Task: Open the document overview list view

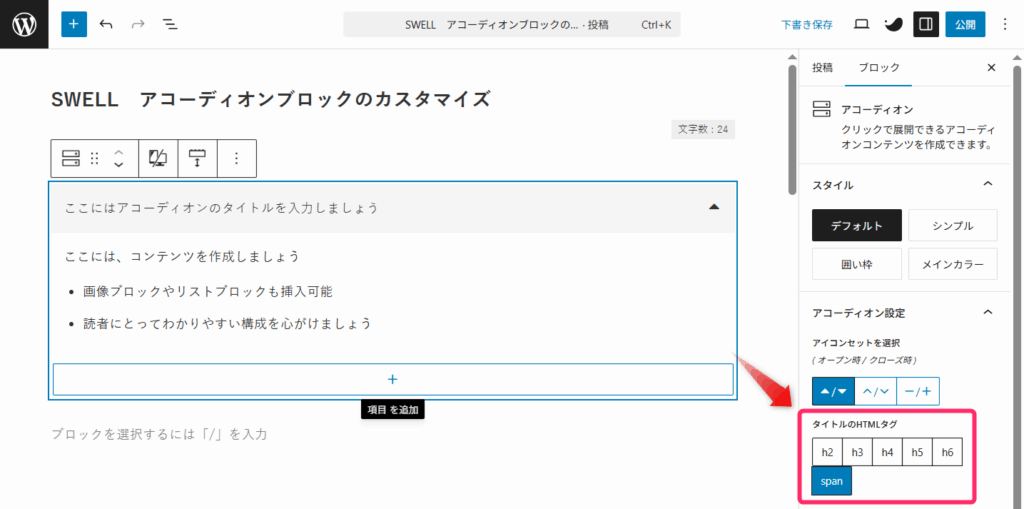Action: point(170,25)
